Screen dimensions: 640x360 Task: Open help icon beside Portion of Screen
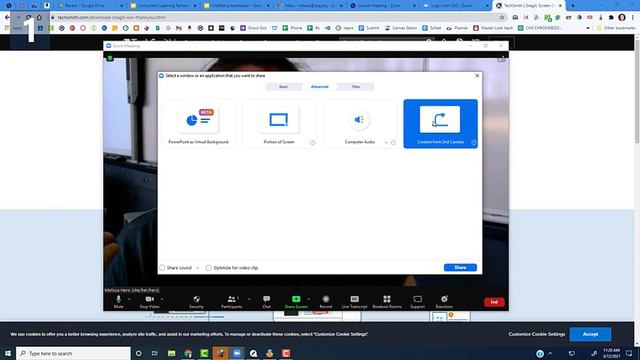pos(312,142)
